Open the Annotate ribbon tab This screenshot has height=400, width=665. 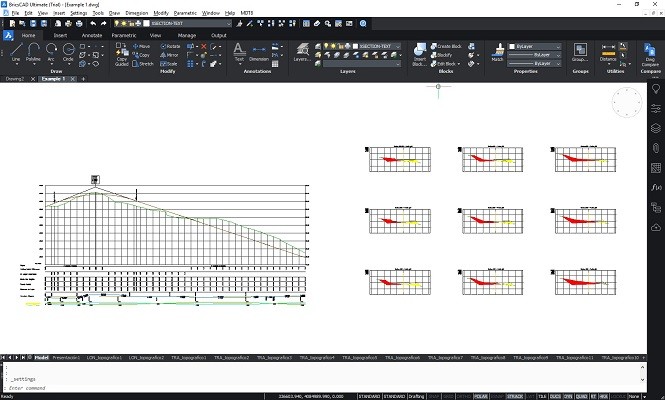pos(92,36)
